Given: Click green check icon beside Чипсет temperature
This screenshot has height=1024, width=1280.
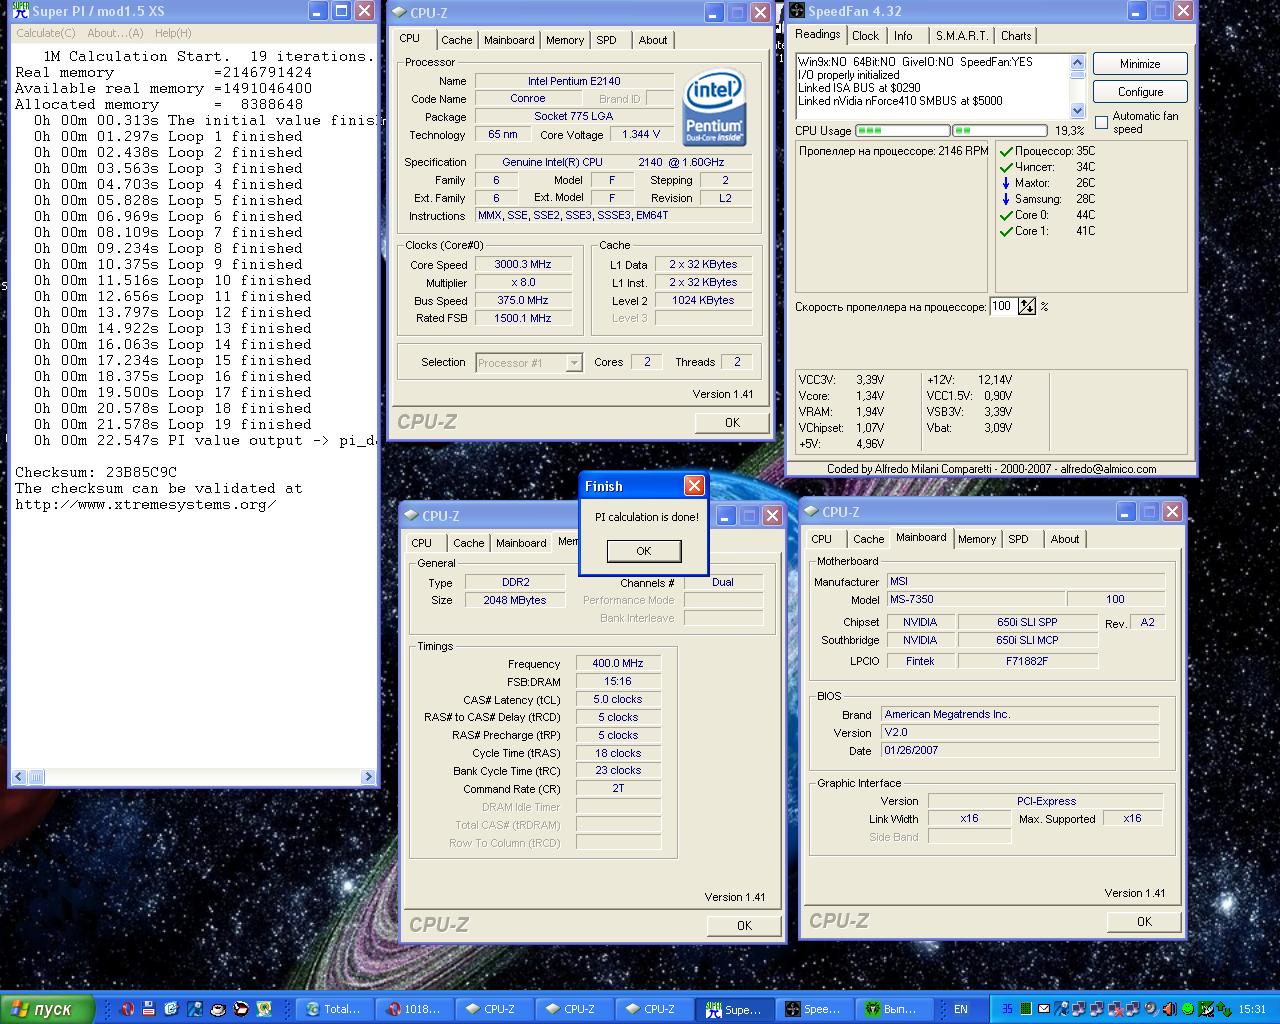Looking at the screenshot, I should coord(1006,167).
